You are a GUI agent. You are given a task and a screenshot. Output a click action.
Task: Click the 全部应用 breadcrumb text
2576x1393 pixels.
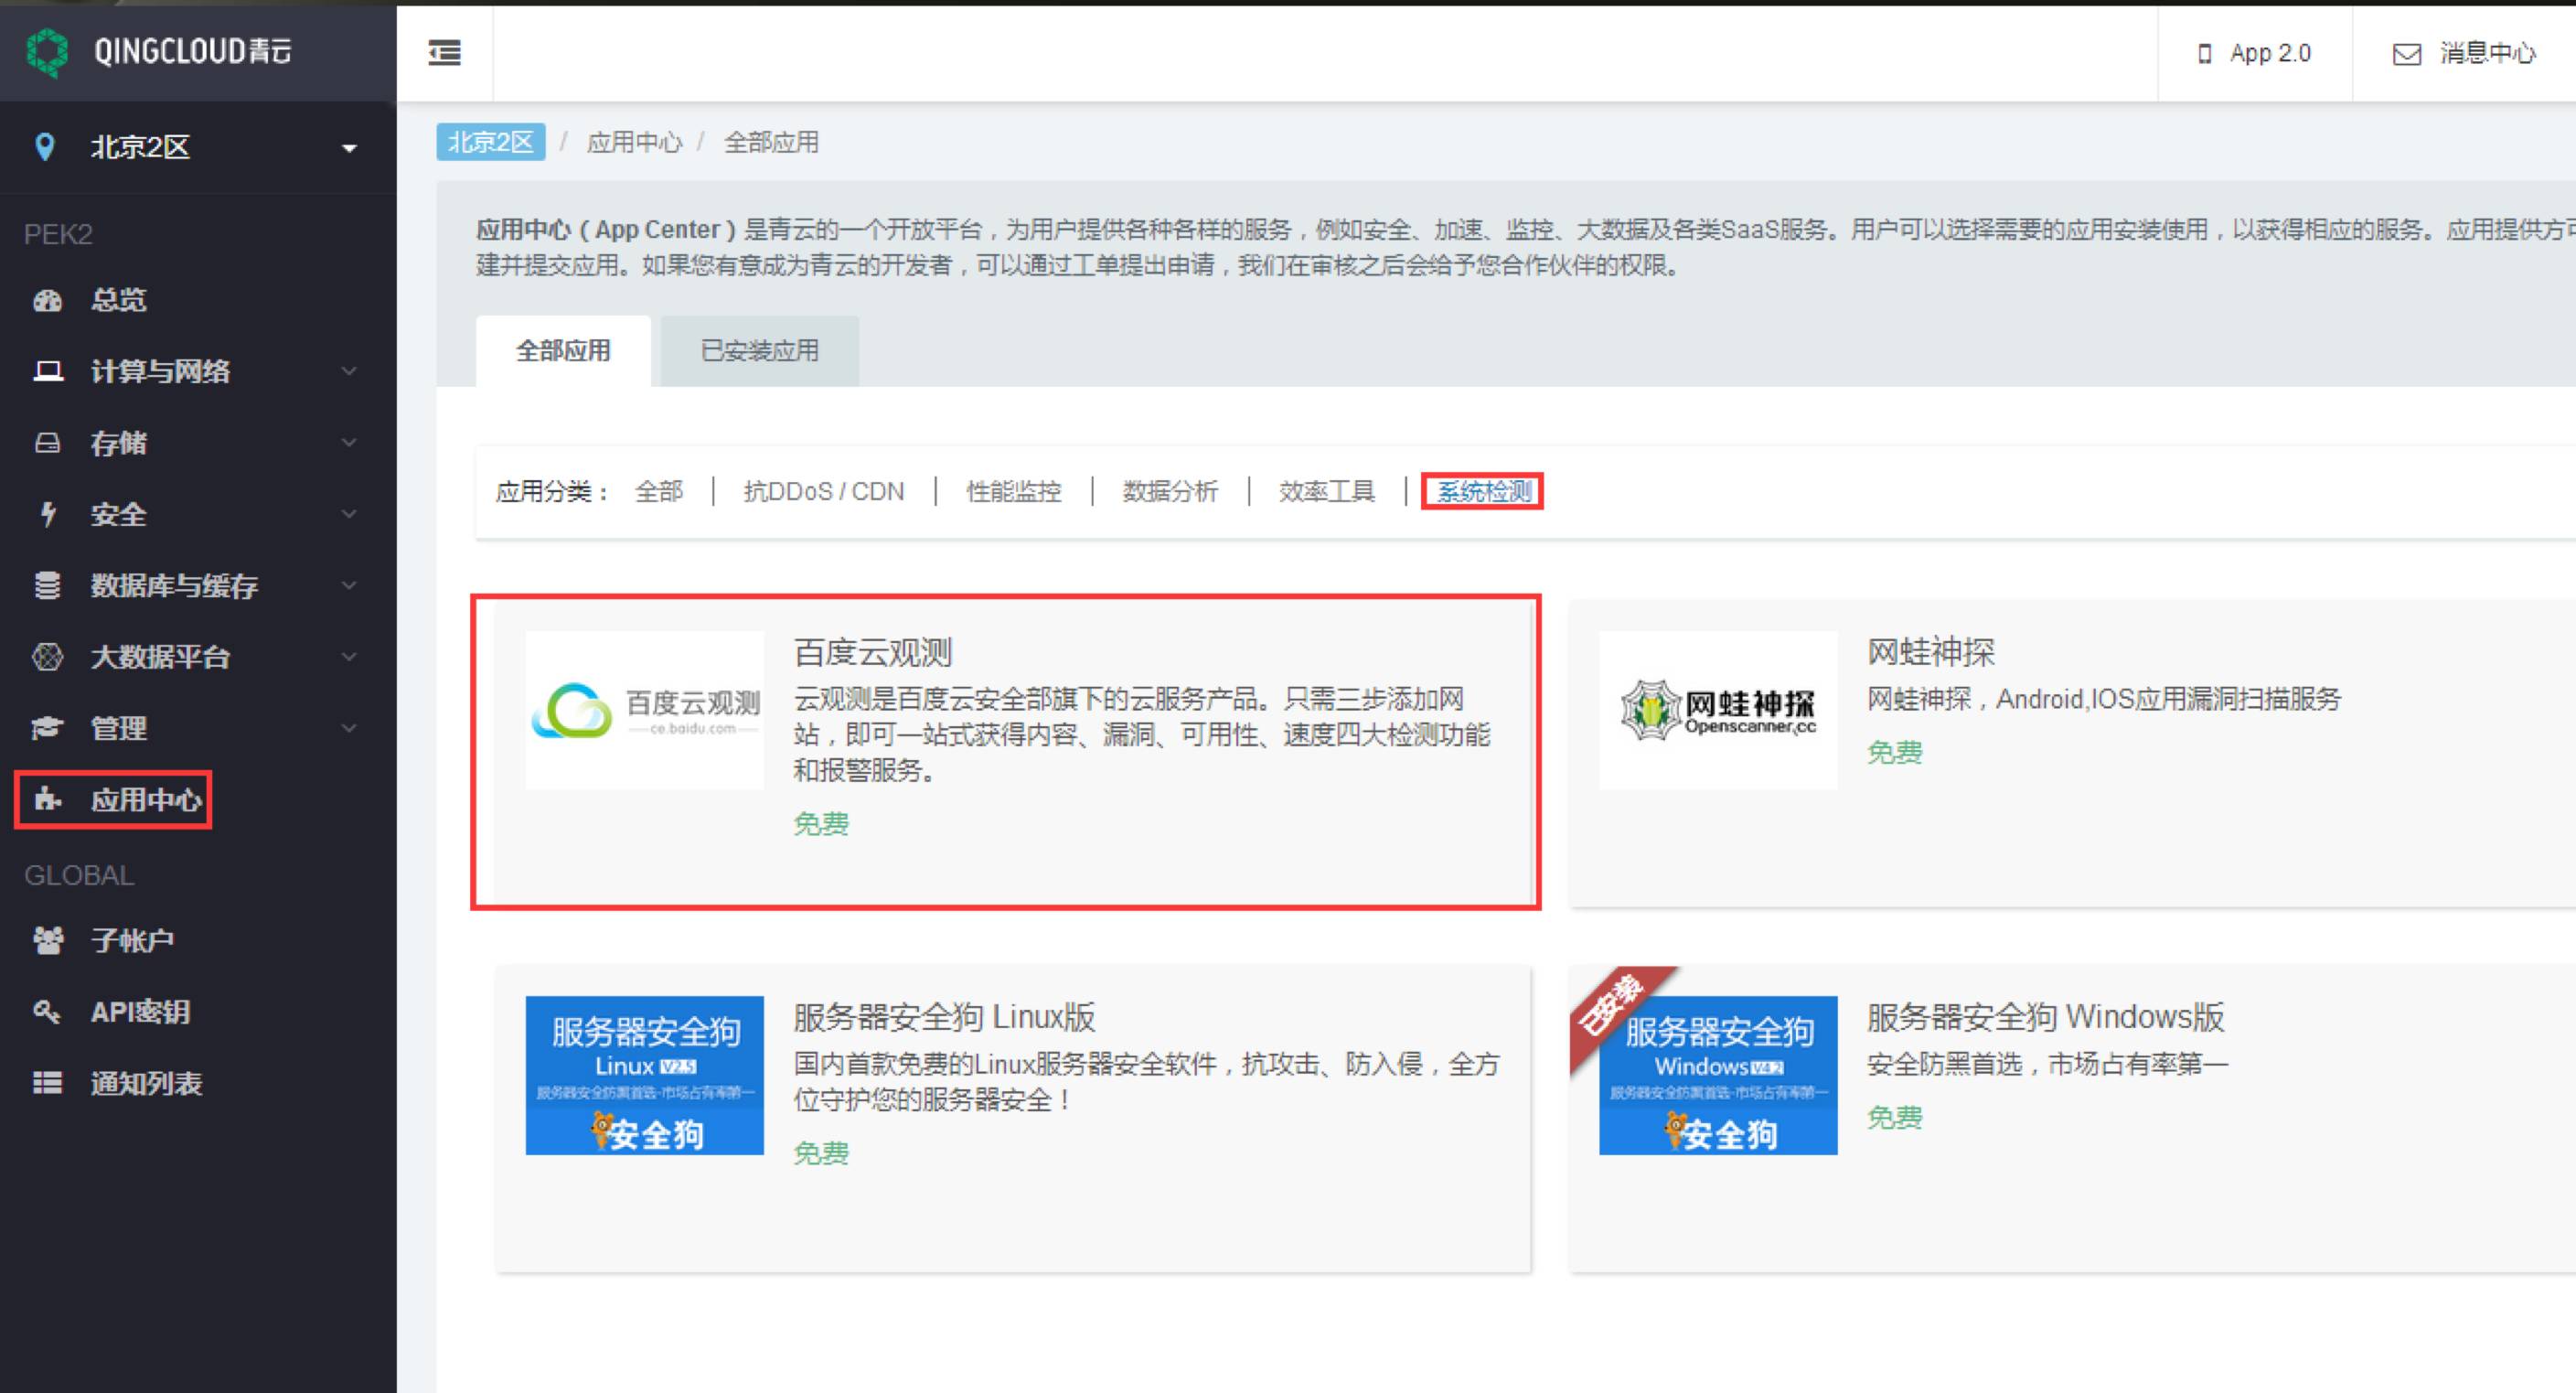pos(771,142)
